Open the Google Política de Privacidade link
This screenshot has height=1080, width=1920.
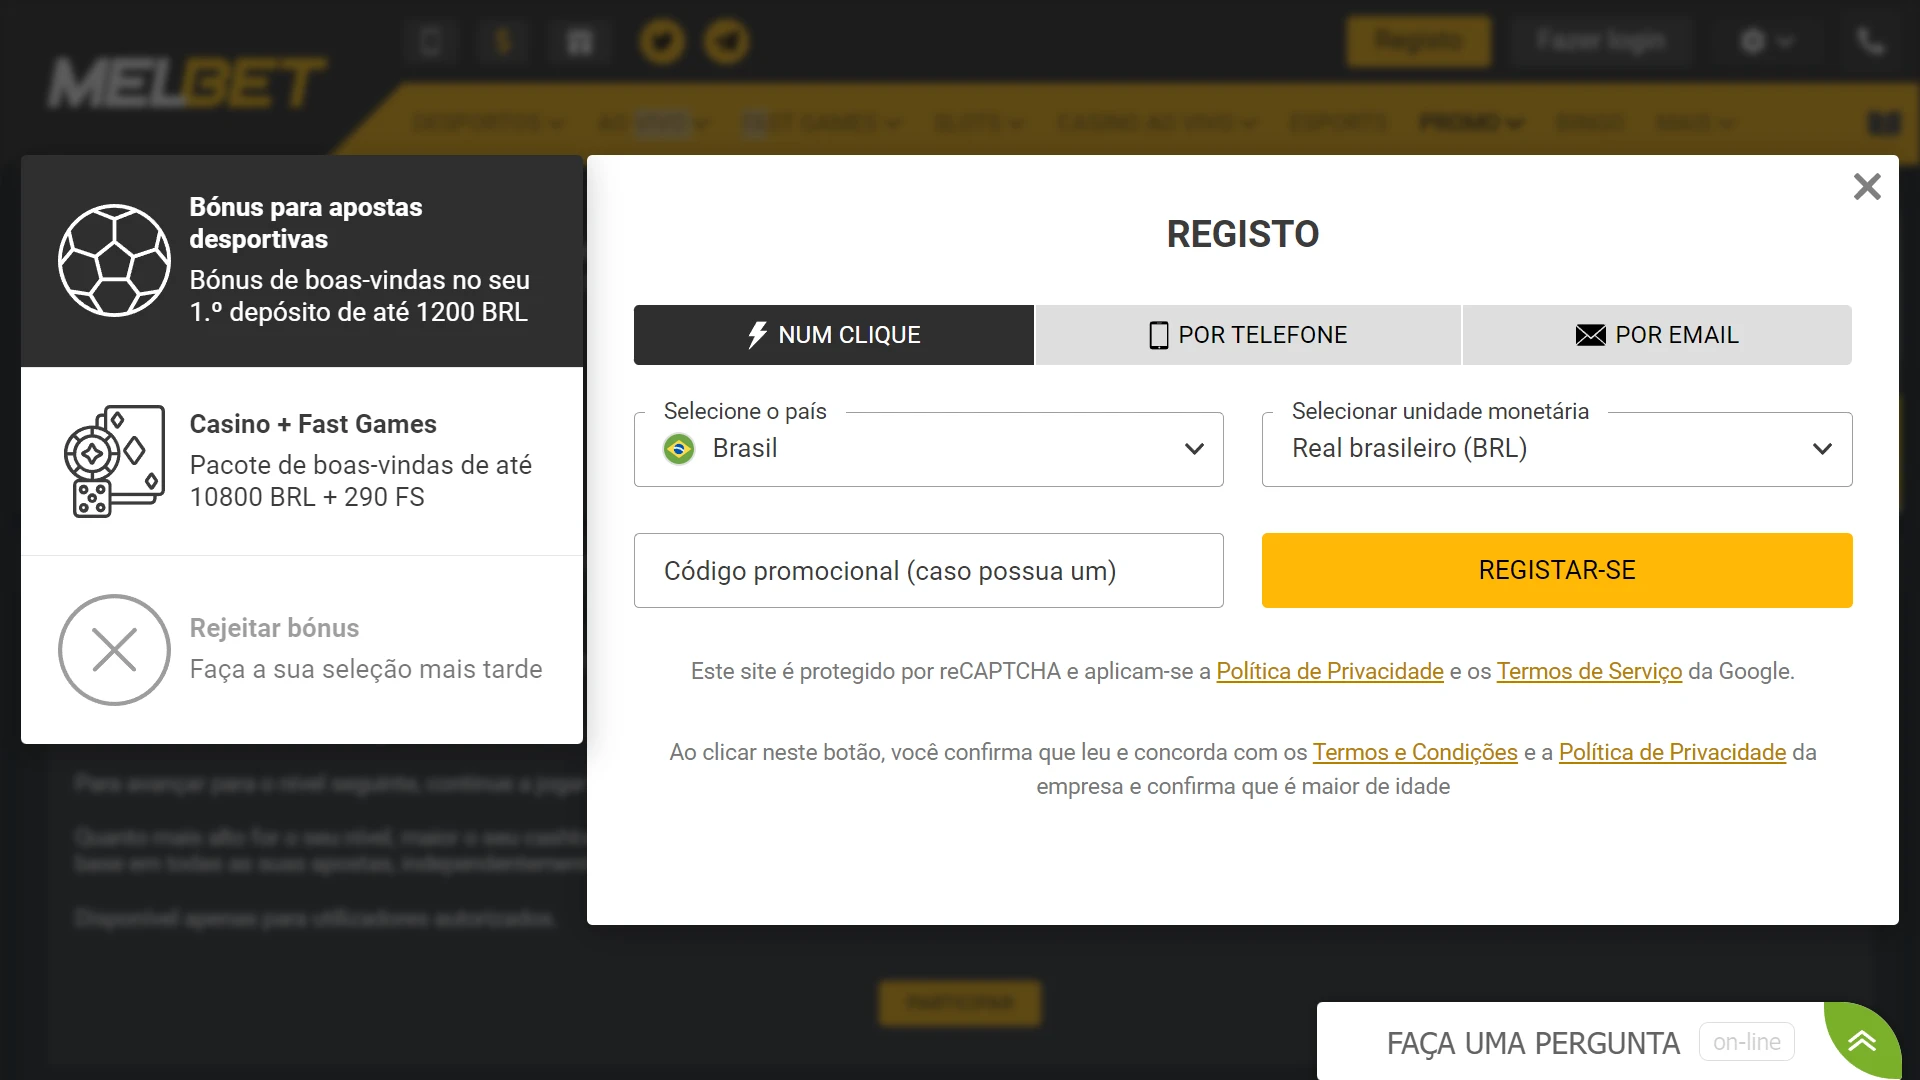click(1330, 671)
